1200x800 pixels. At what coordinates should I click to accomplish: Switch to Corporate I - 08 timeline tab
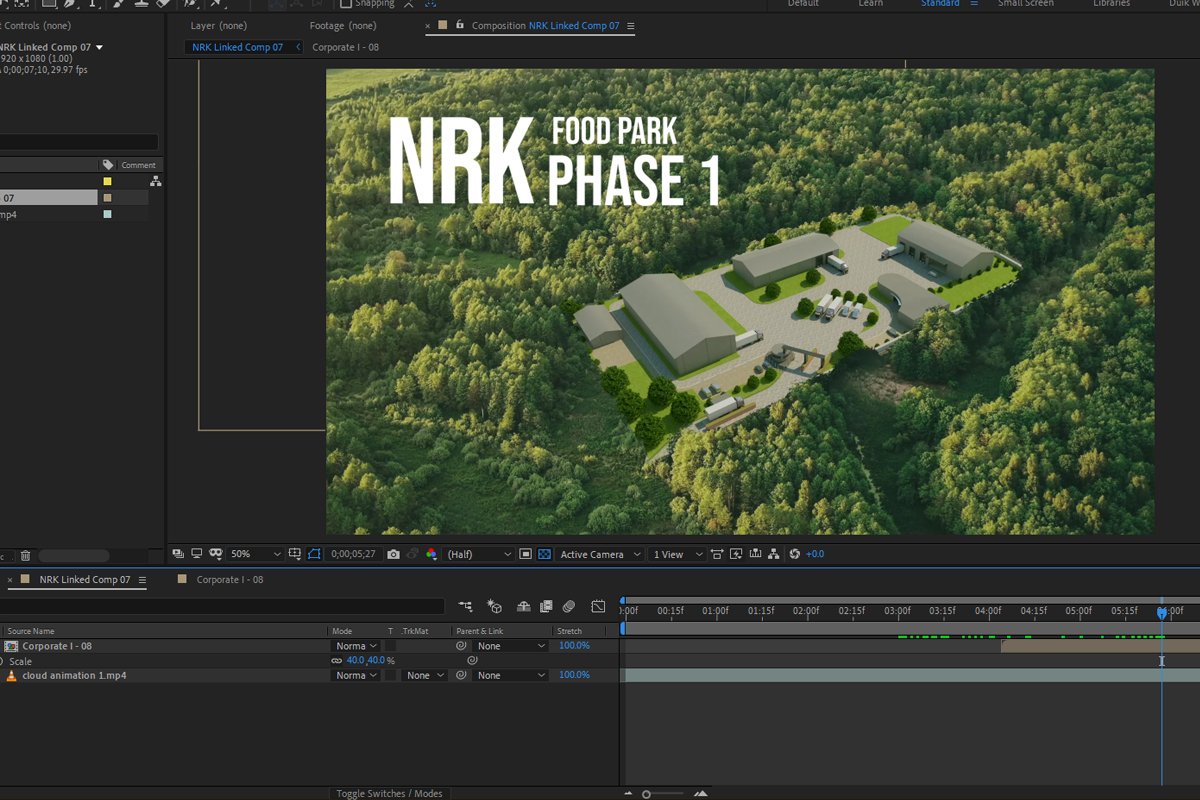230,580
